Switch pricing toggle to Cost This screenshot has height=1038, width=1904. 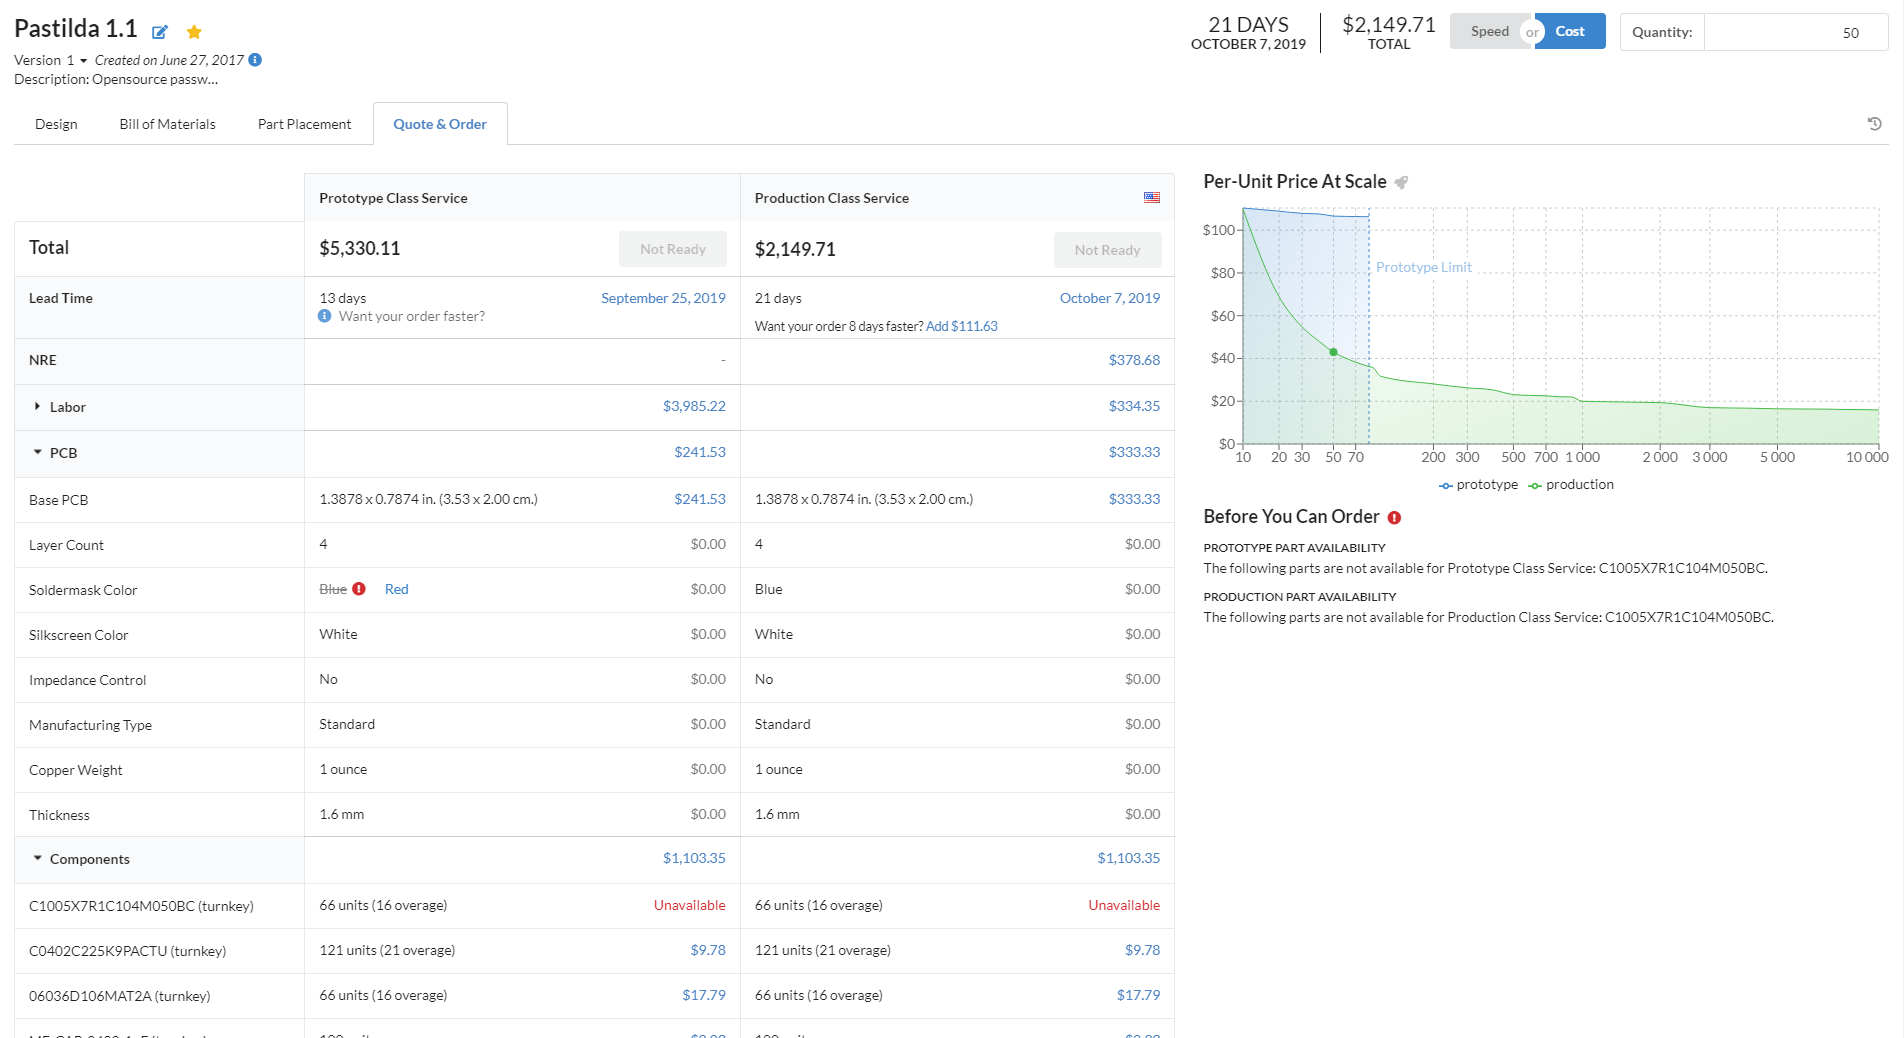pos(1570,32)
